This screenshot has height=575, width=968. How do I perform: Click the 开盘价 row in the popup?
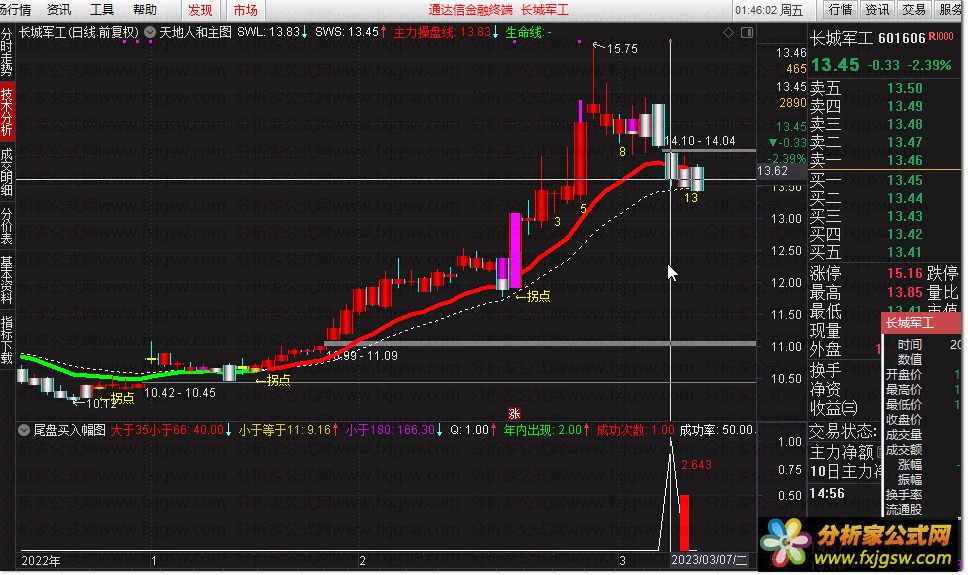click(x=922, y=375)
